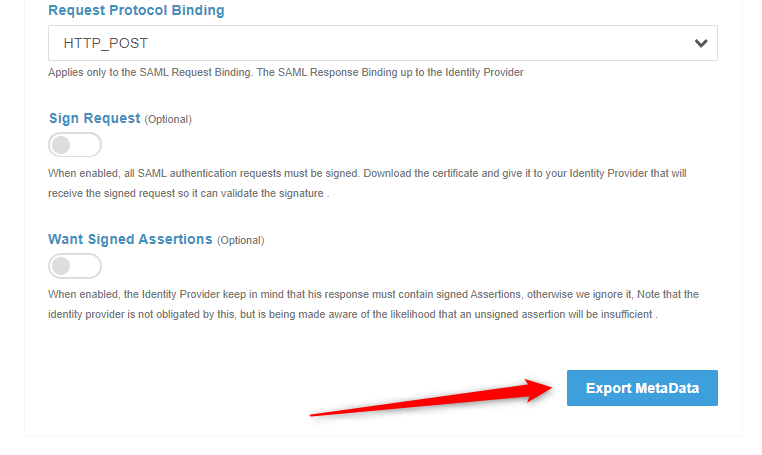The width and height of the screenshot is (762, 455).
Task: Click the knob of Want Signed Assertions switch
Action: [62, 266]
